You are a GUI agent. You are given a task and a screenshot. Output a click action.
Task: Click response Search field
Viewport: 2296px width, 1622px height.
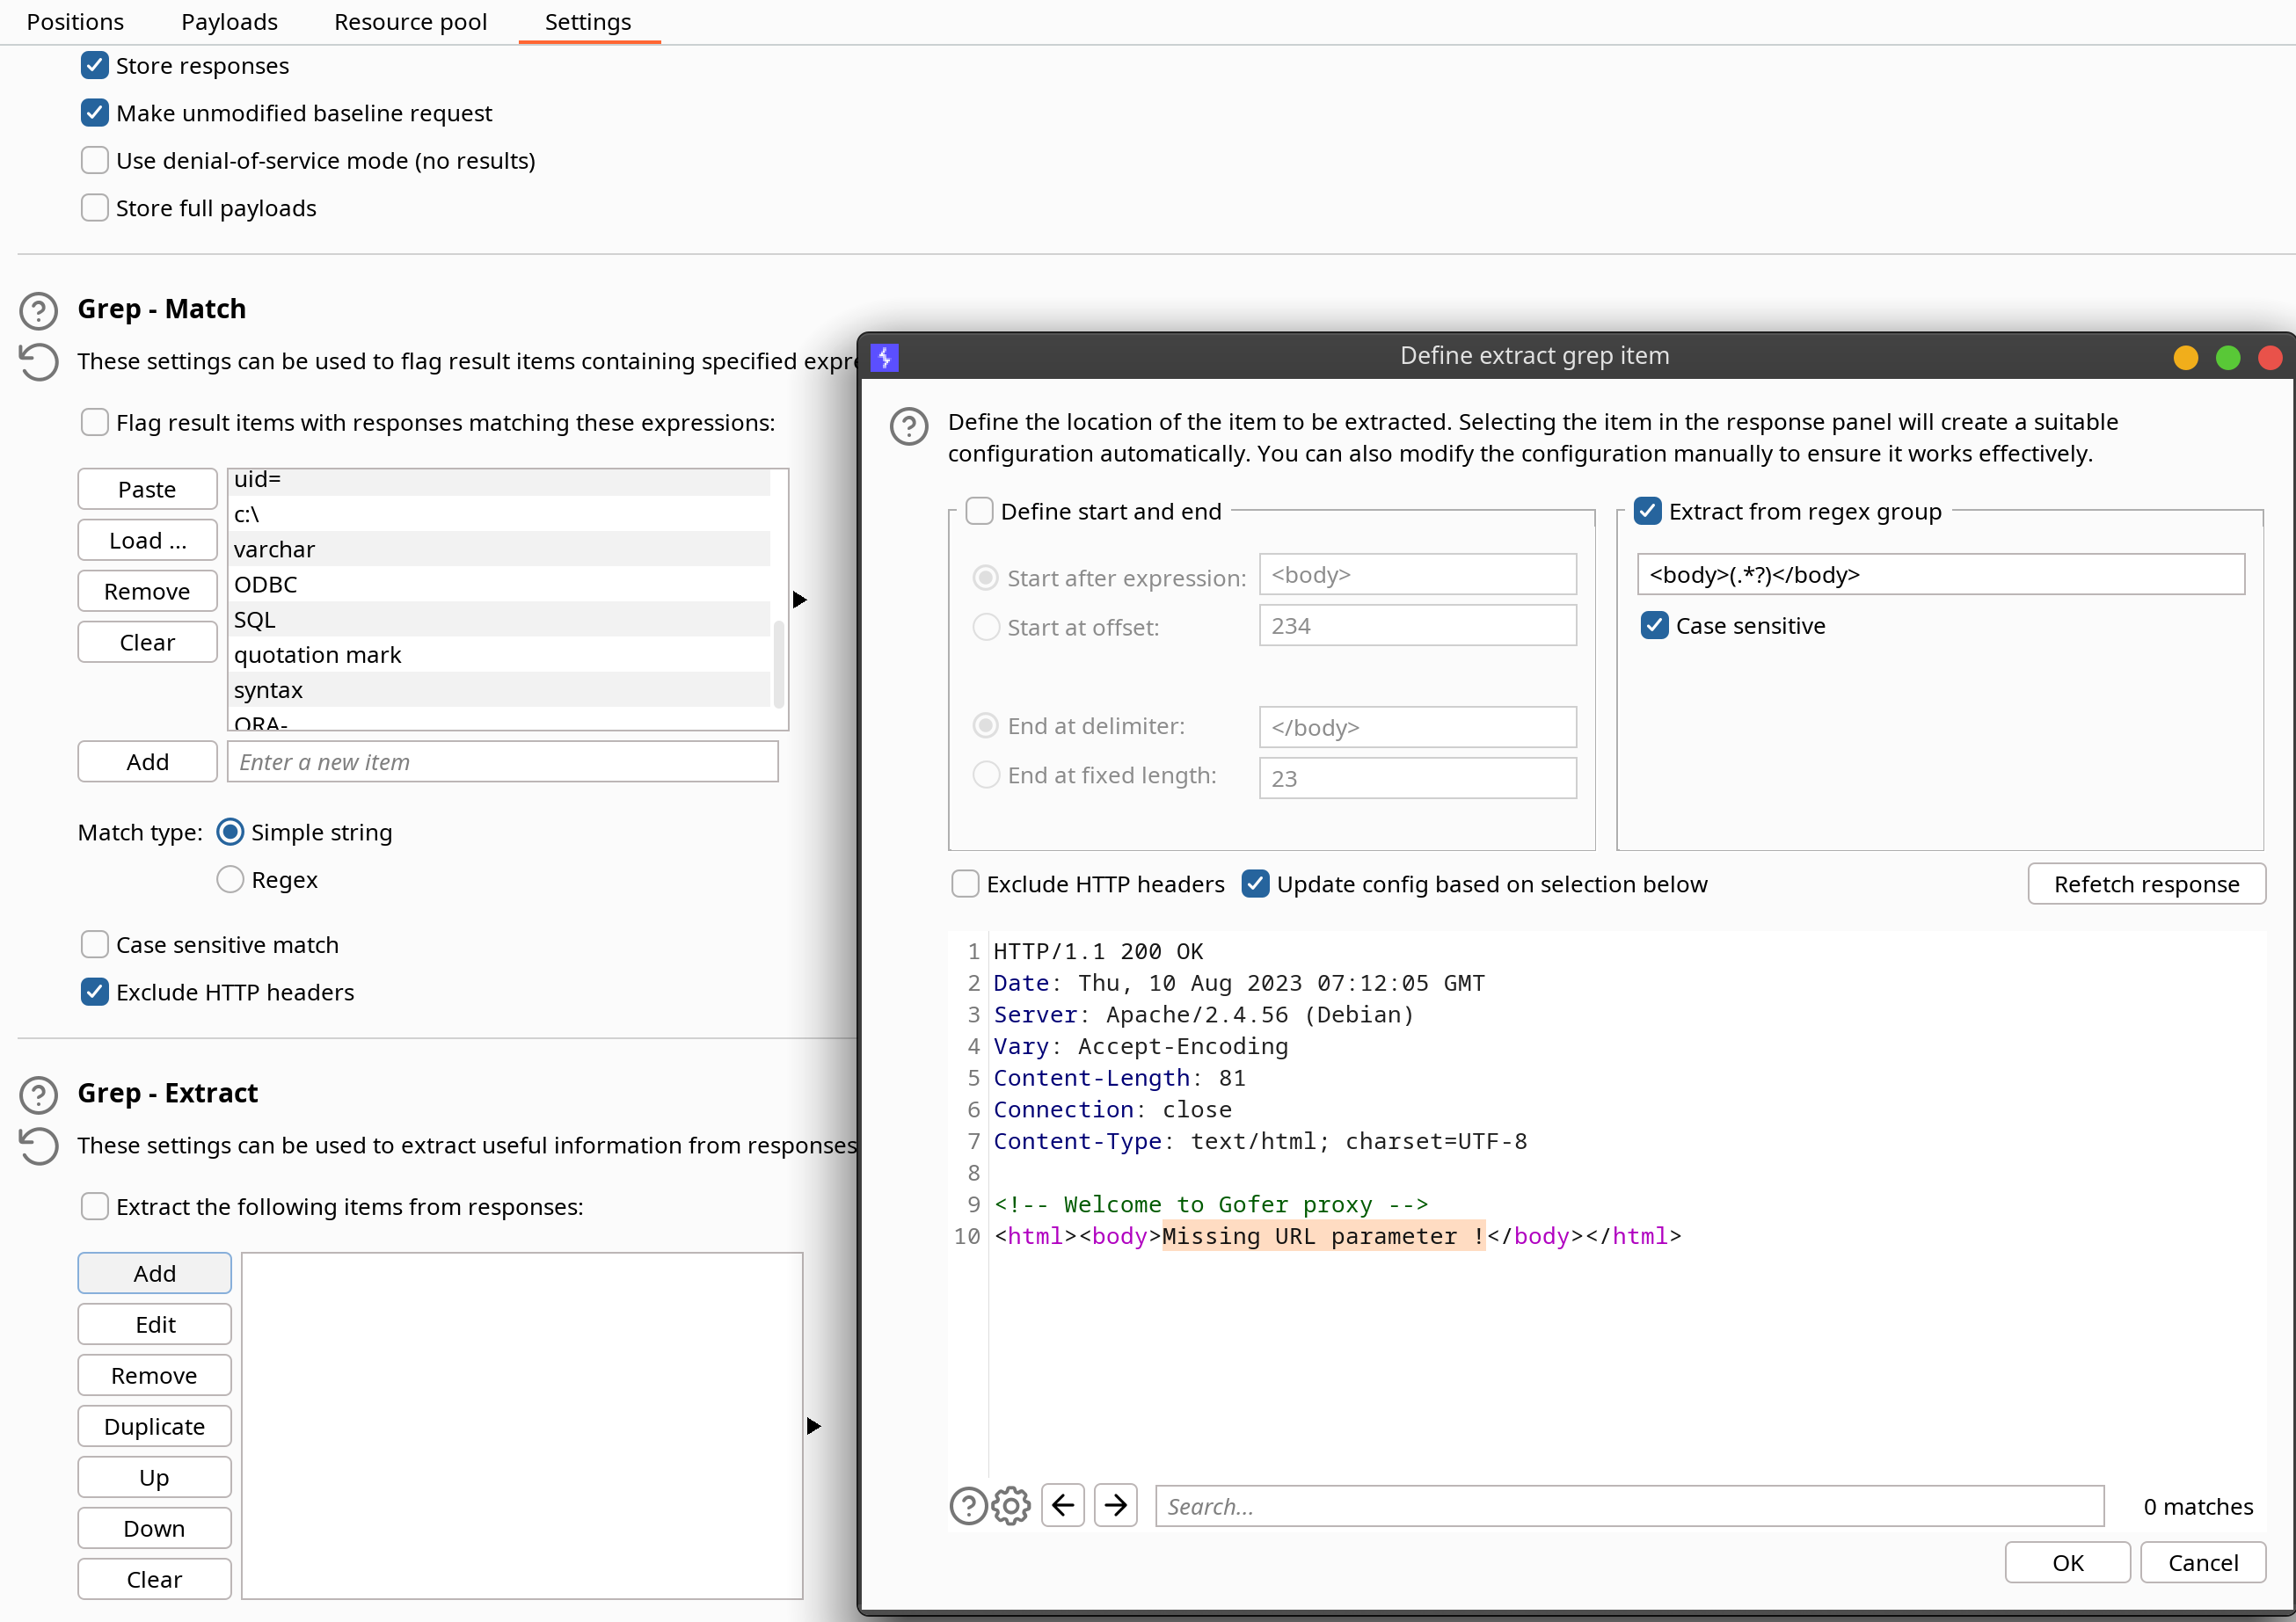point(1629,1506)
